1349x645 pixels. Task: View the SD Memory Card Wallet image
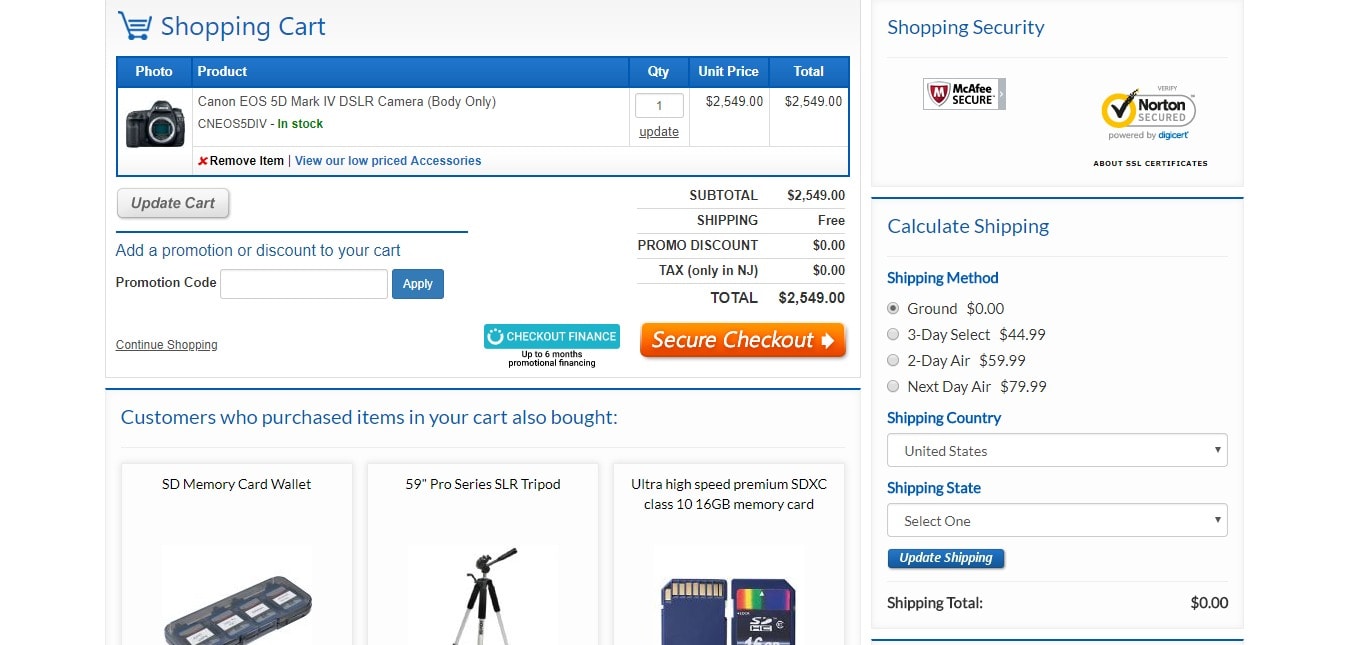point(237,595)
